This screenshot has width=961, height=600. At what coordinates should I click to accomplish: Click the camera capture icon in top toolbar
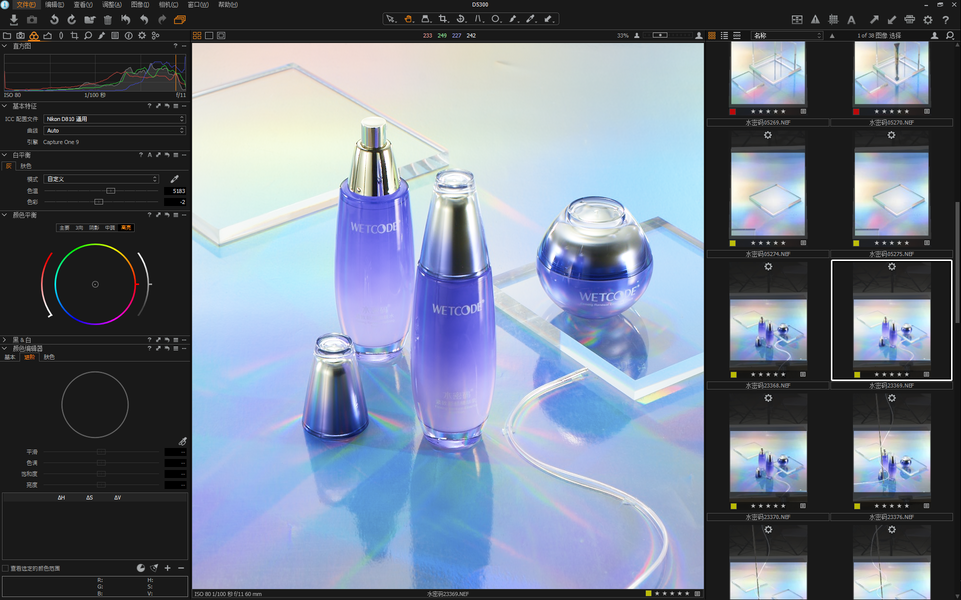tap(32, 20)
